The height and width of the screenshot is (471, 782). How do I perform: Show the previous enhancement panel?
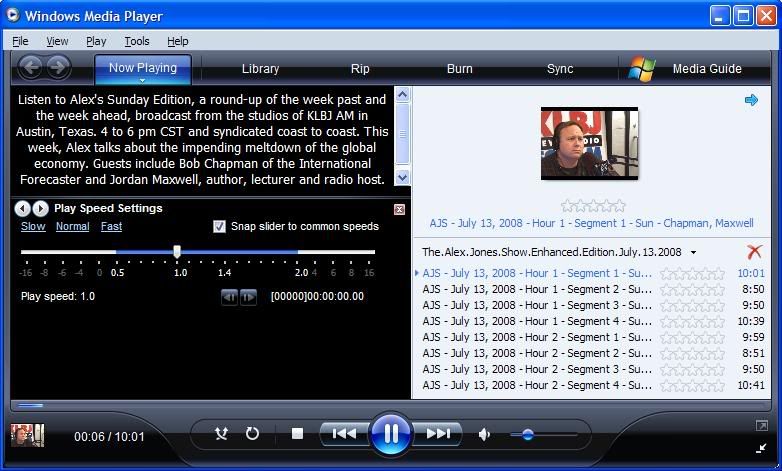pos(22,208)
